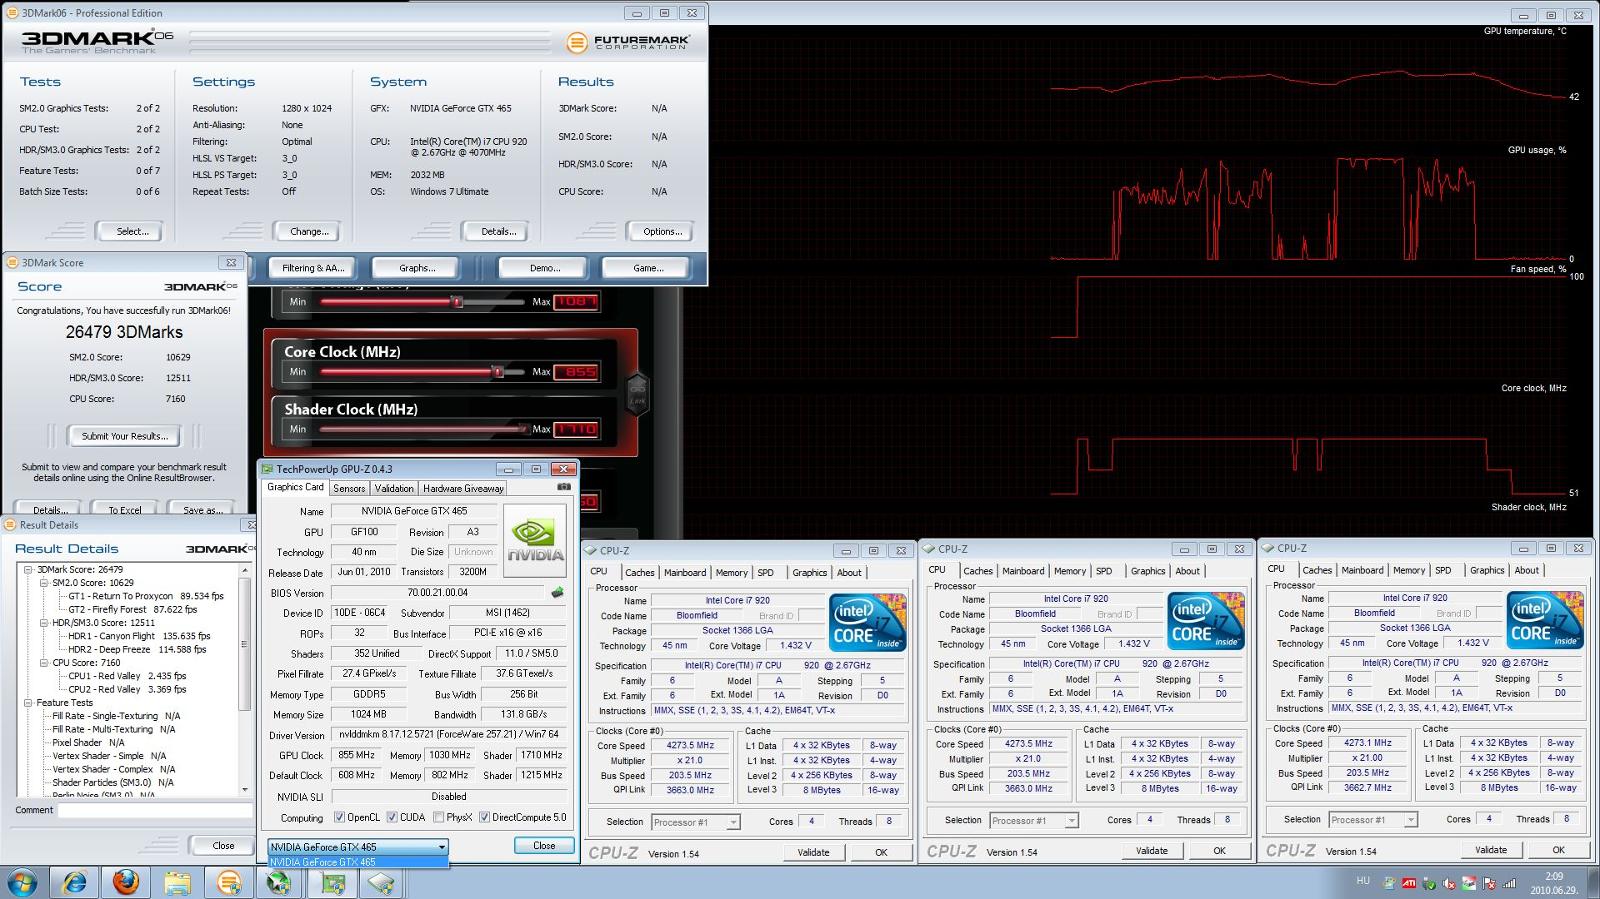Image resolution: width=1600 pixels, height=899 pixels.
Task: Adjust the partially hidden slider above Core Clock
Action: point(456,301)
